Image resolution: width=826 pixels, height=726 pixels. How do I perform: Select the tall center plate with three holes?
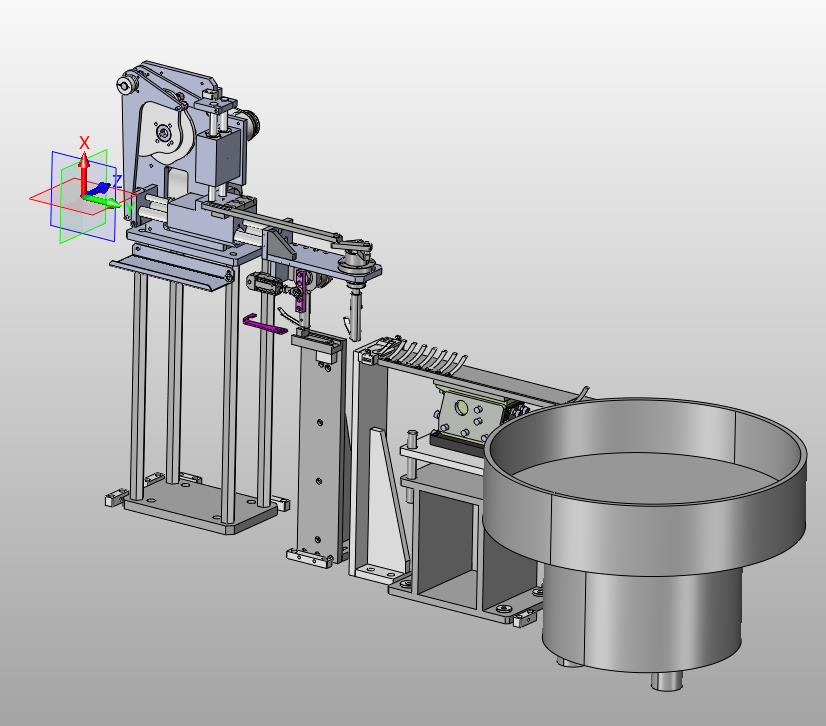[x=318, y=450]
